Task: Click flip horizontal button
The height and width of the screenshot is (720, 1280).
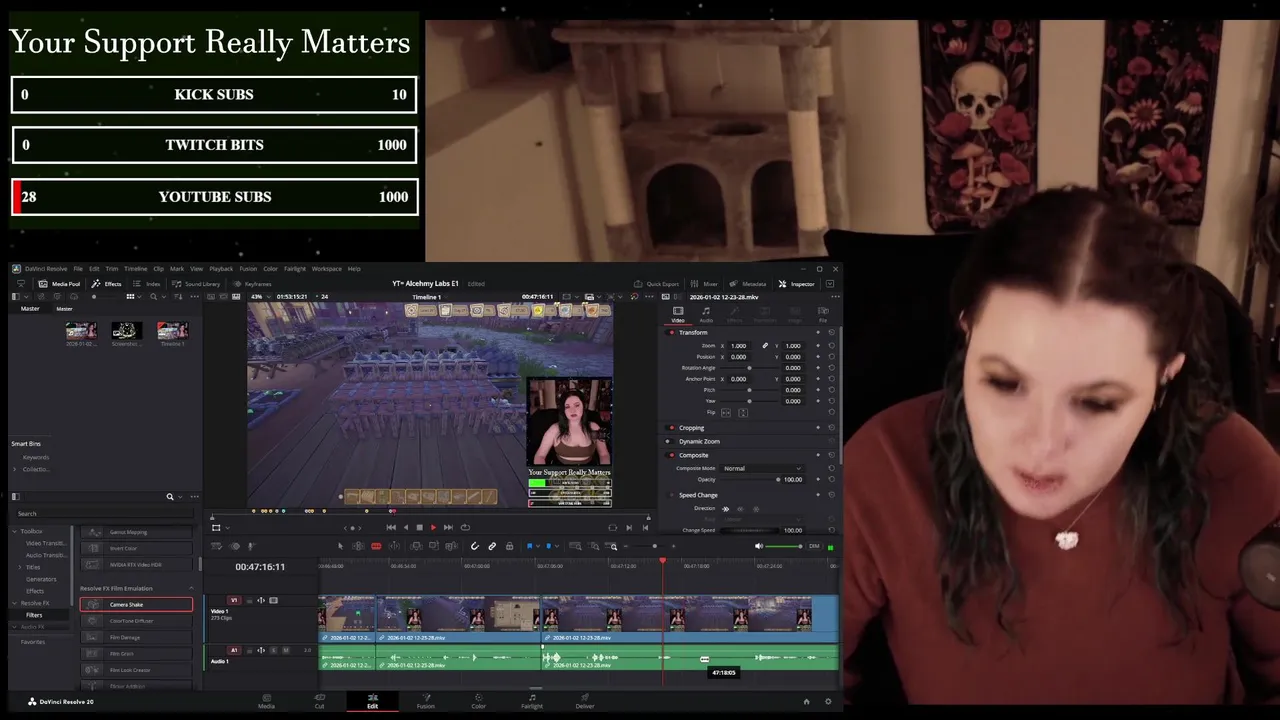Action: tap(726, 413)
